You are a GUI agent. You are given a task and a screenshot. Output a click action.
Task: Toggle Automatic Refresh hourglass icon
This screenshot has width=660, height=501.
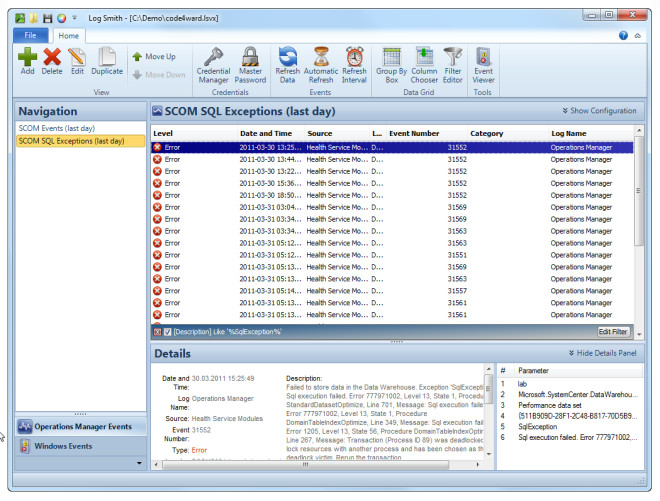pyautogui.click(x=321, y=56)
